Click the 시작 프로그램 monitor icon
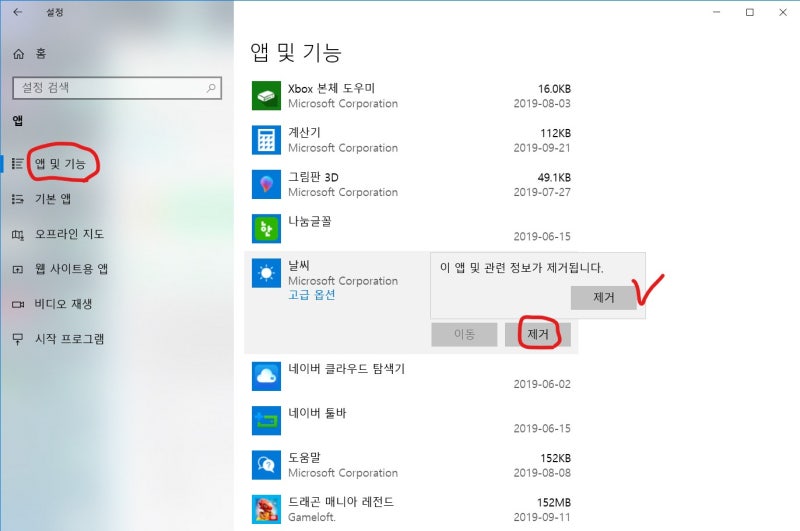The image size is (800, 531). [18, 339]
